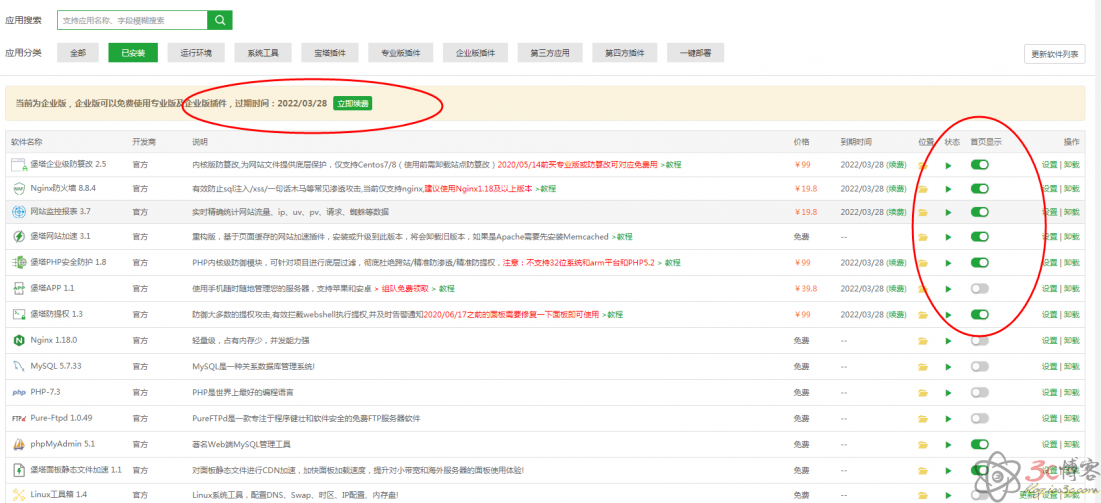
Task: Click 续费 link in Nginx防火墙 row
Action: 895,189
